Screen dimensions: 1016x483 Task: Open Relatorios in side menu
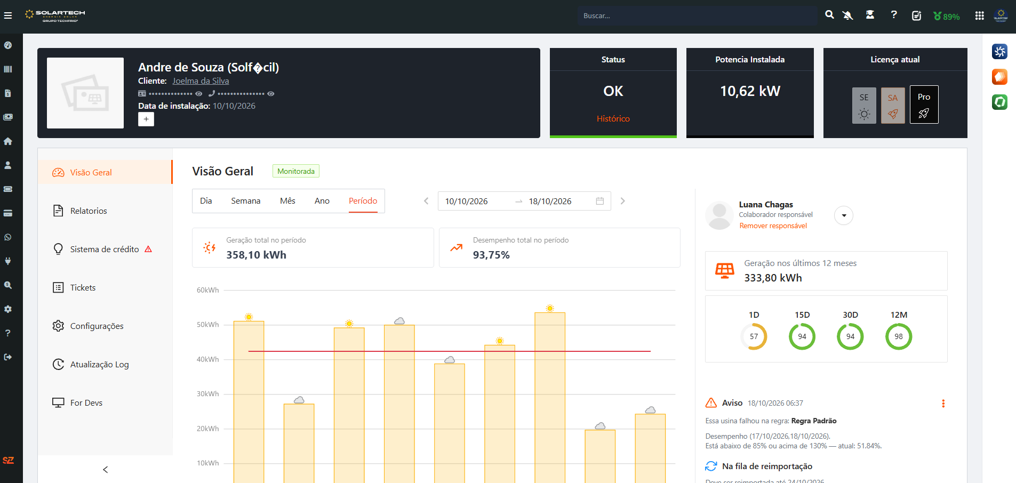pos(104,211)
